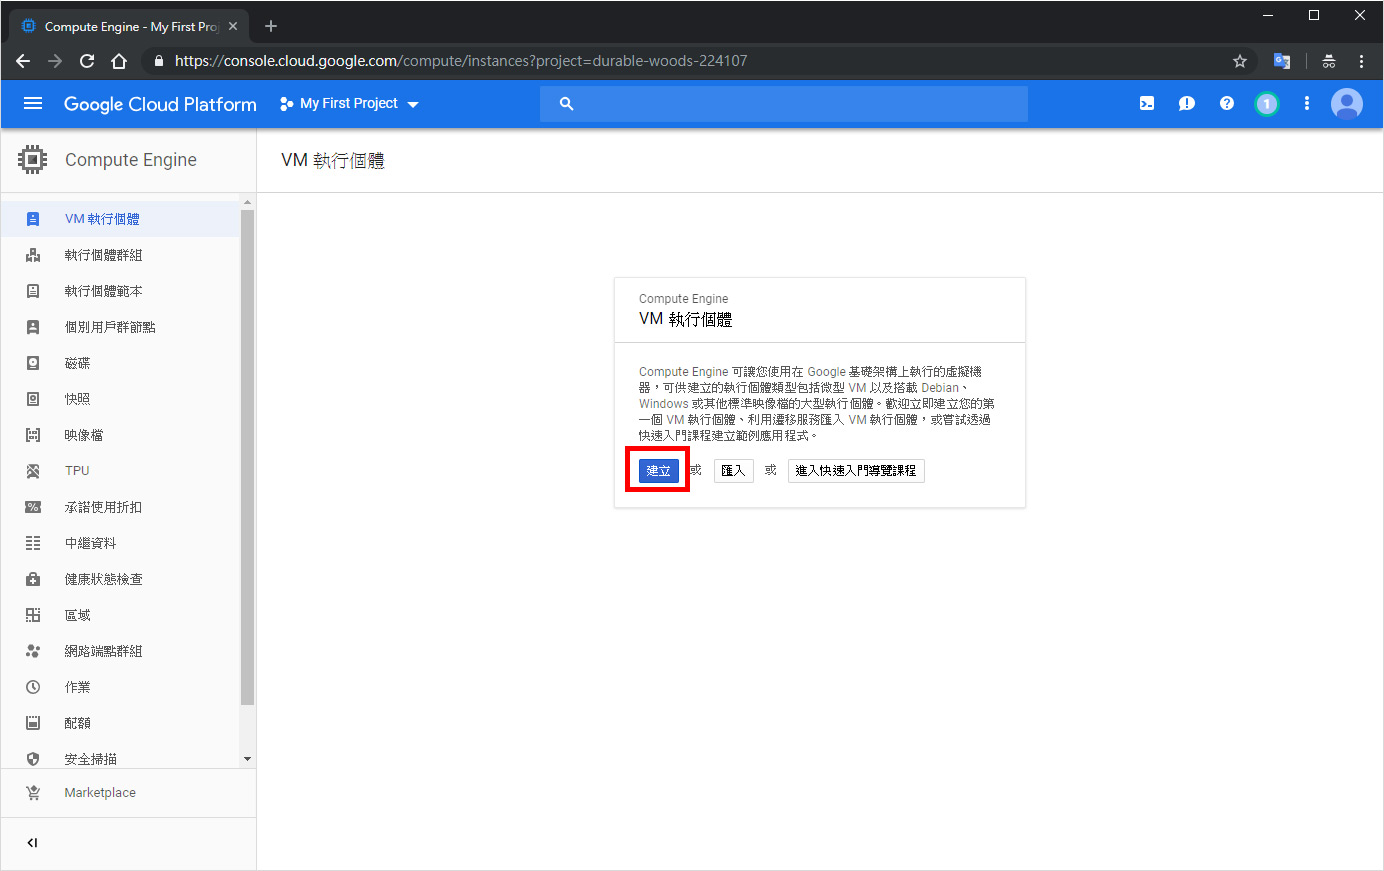Screen dimensions: 1384x871
Task: Click sidebar scrollbar down arrow
Action: [247, 760]
